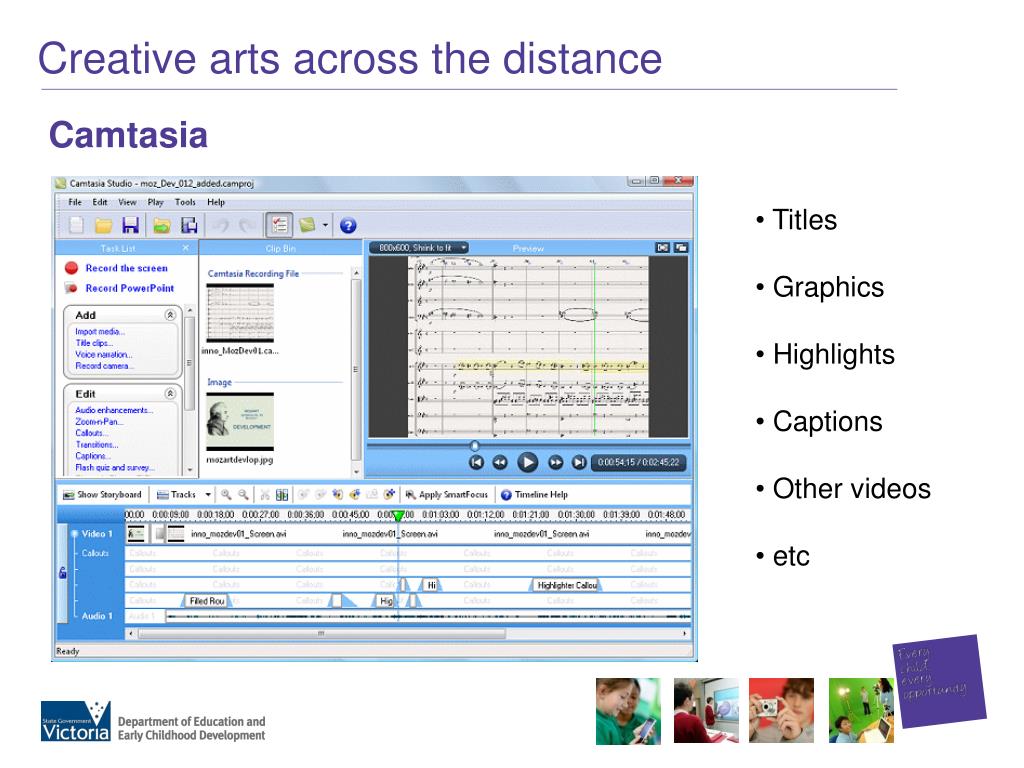Click the New Project page icon
Image resolution: width=1024 pixels, height=768 pixels.
pyautogui.click(x=77, y=225)
